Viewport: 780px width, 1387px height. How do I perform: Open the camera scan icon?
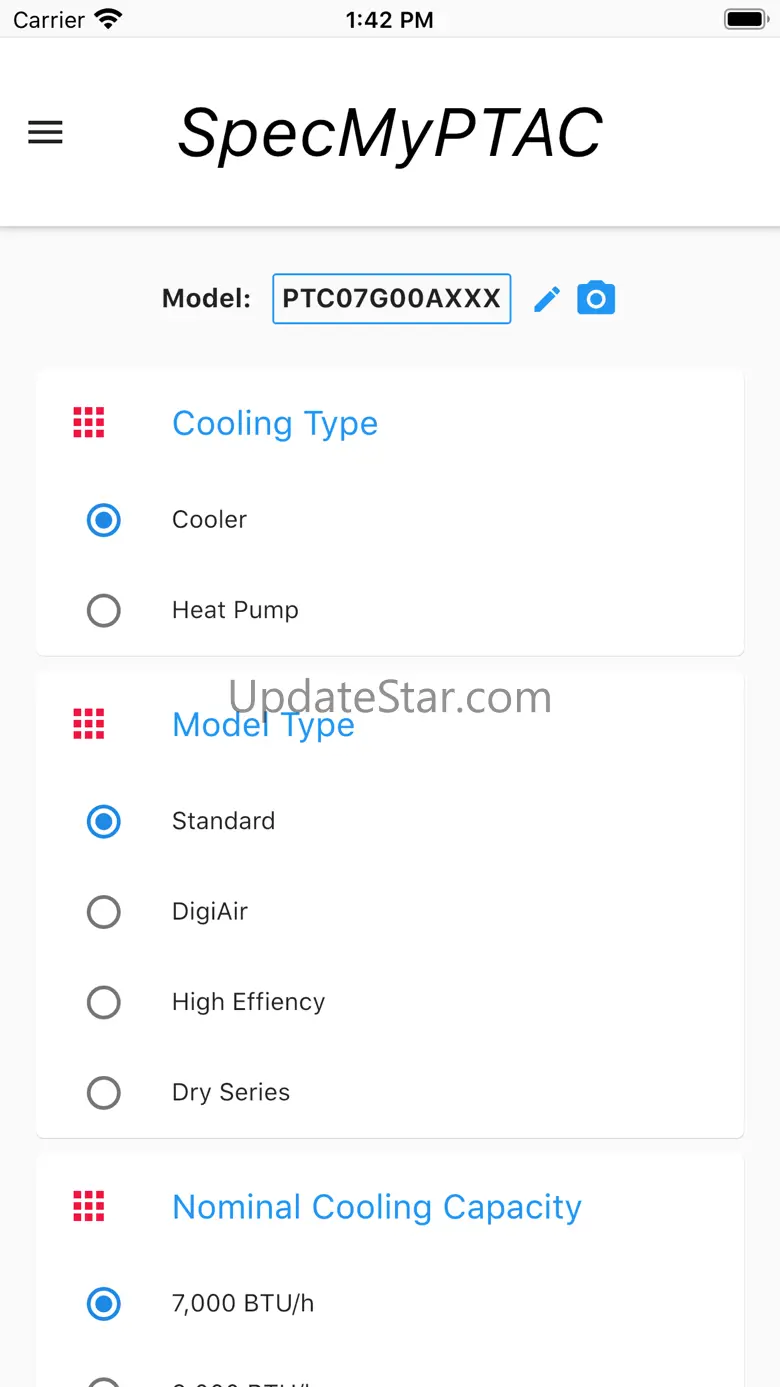(x=596, y=298)
